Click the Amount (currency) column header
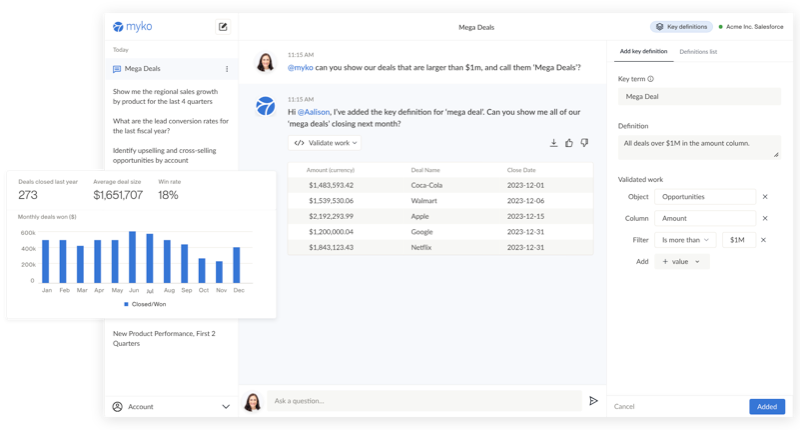 pyautogui.click(x=331, y=170)
